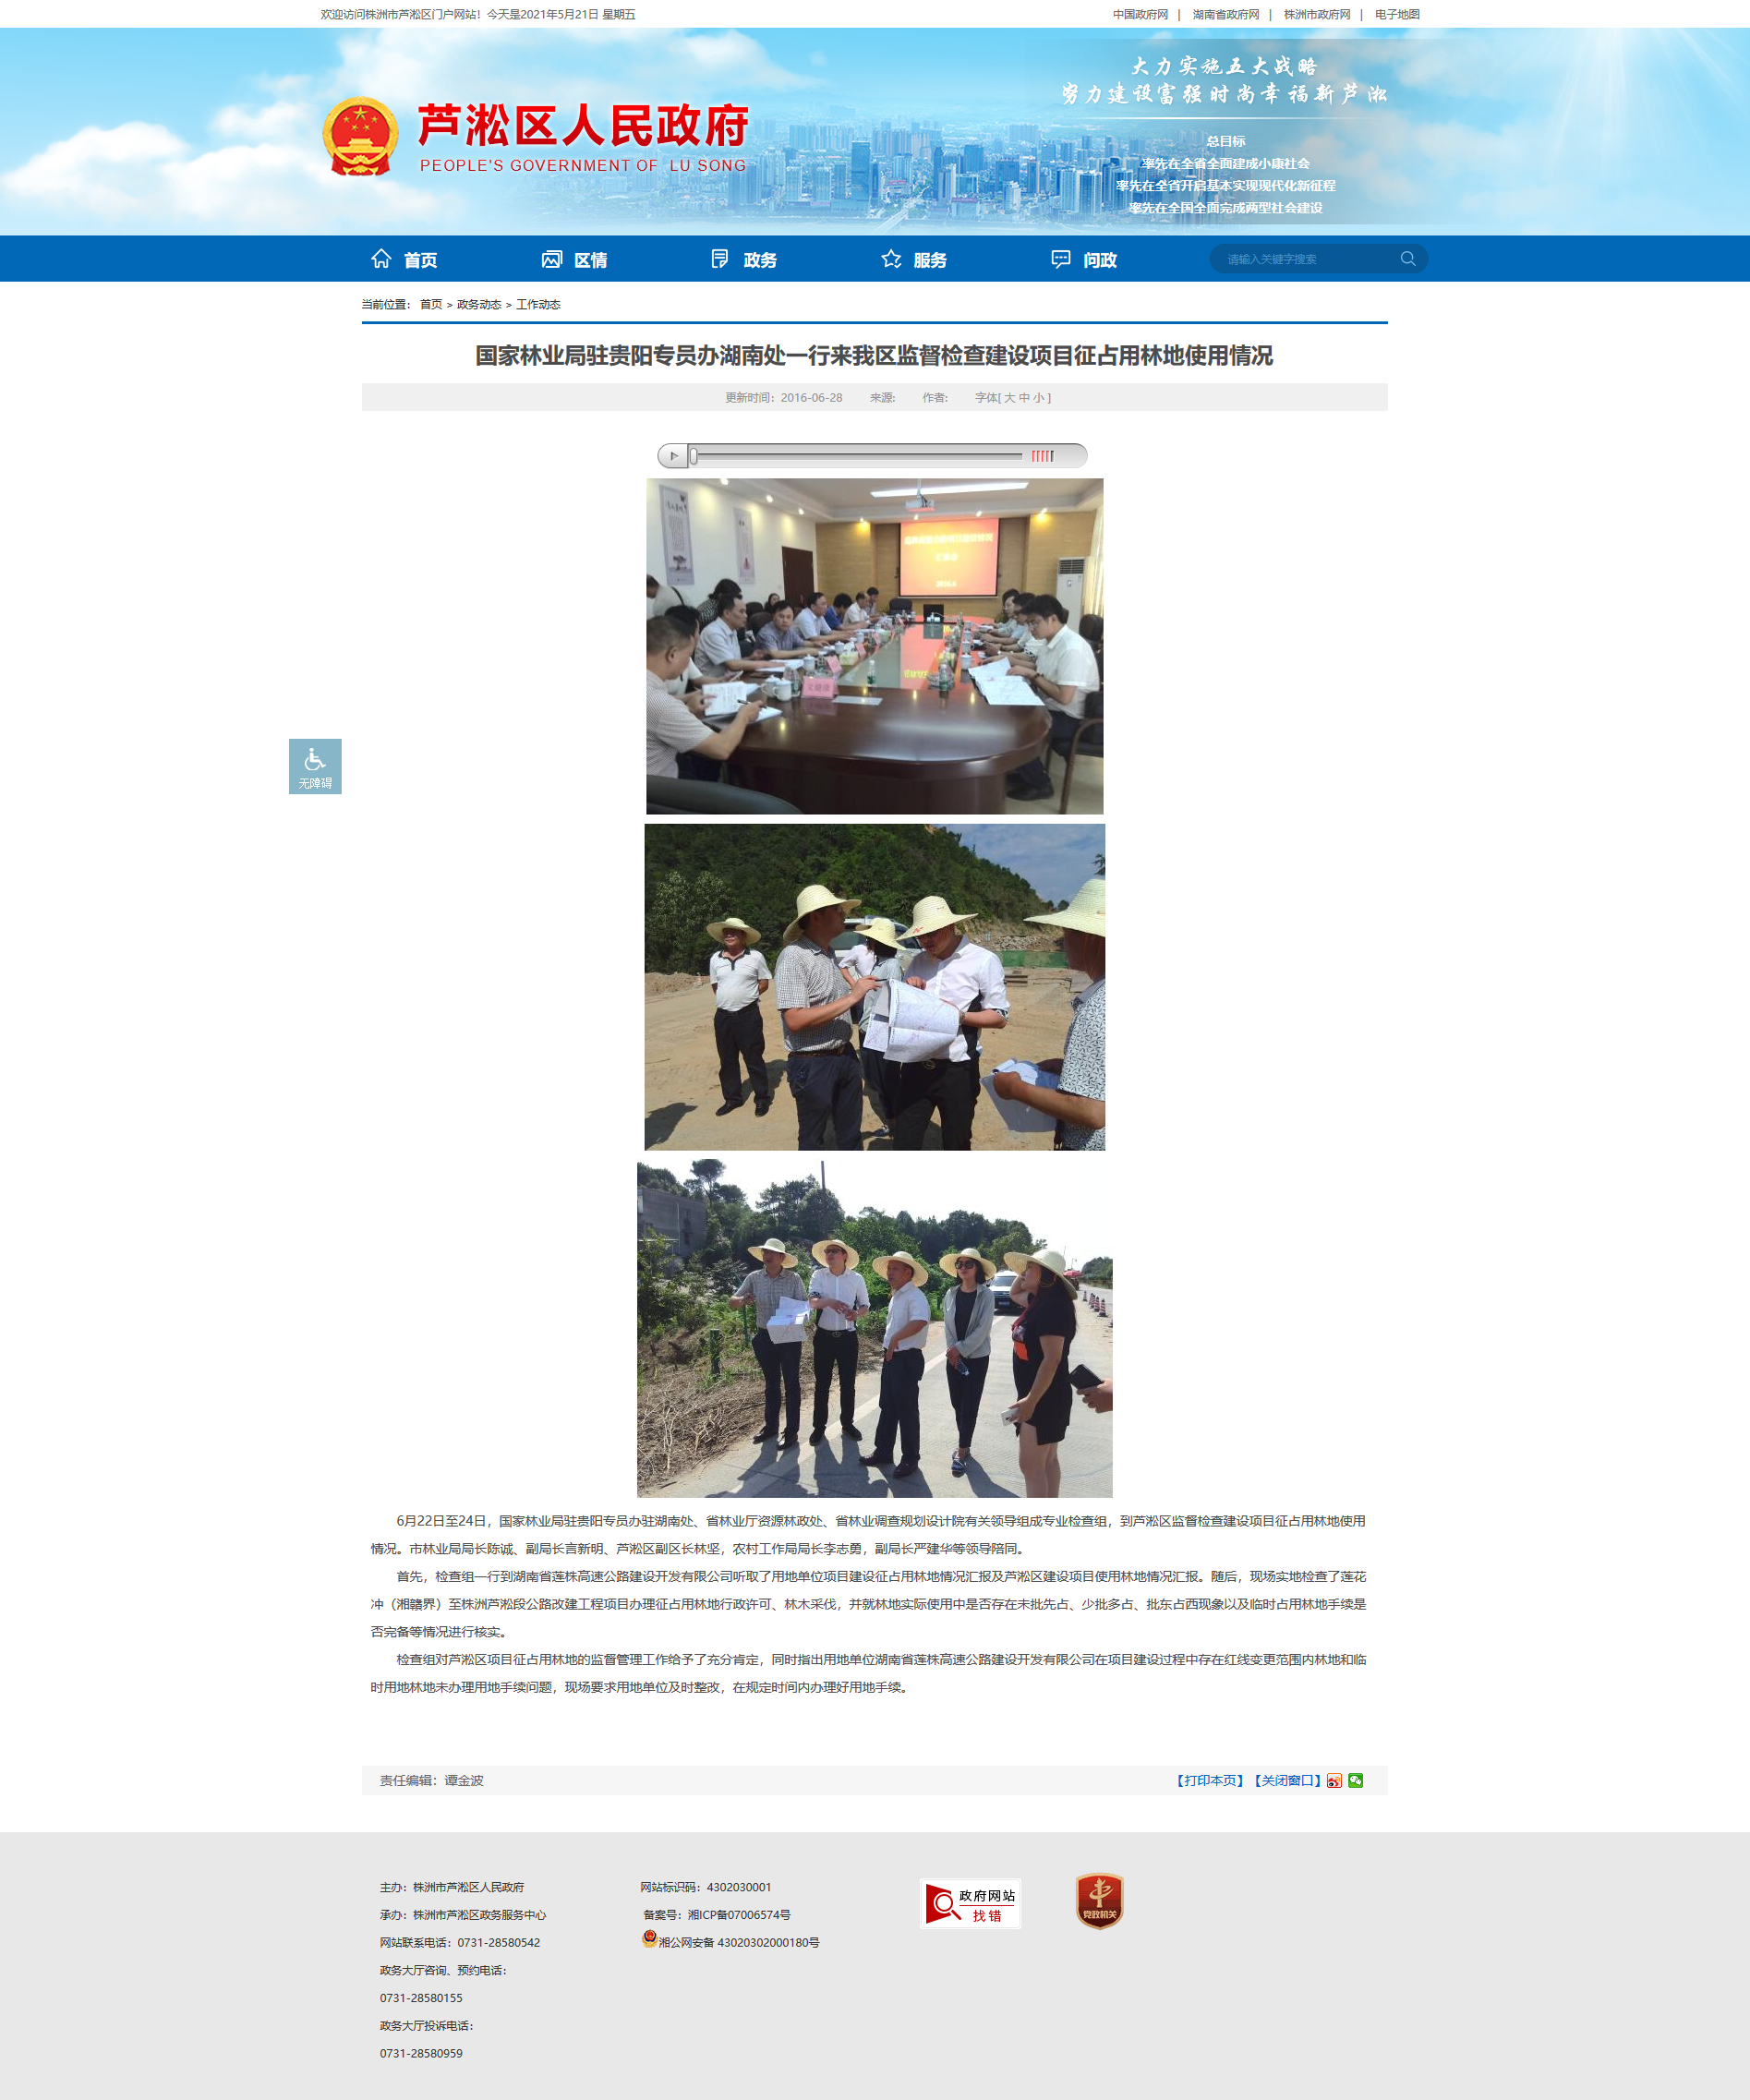The height and width of the screenshot is (2100, 1750).
Task: Click the search magnifier icon
Action: [x=1407, y=259]
